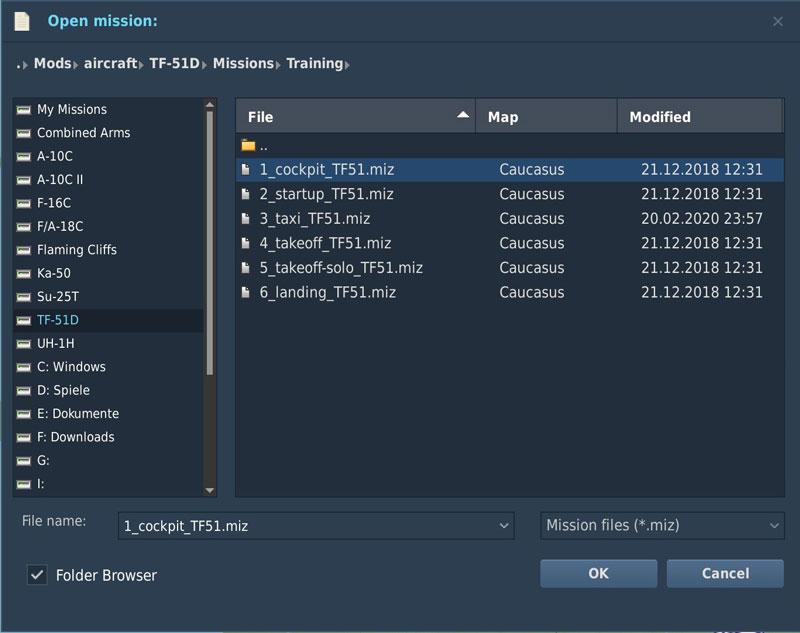Close the Open mission dialog
Screen dimensions: 800x633
click(778, 21)
